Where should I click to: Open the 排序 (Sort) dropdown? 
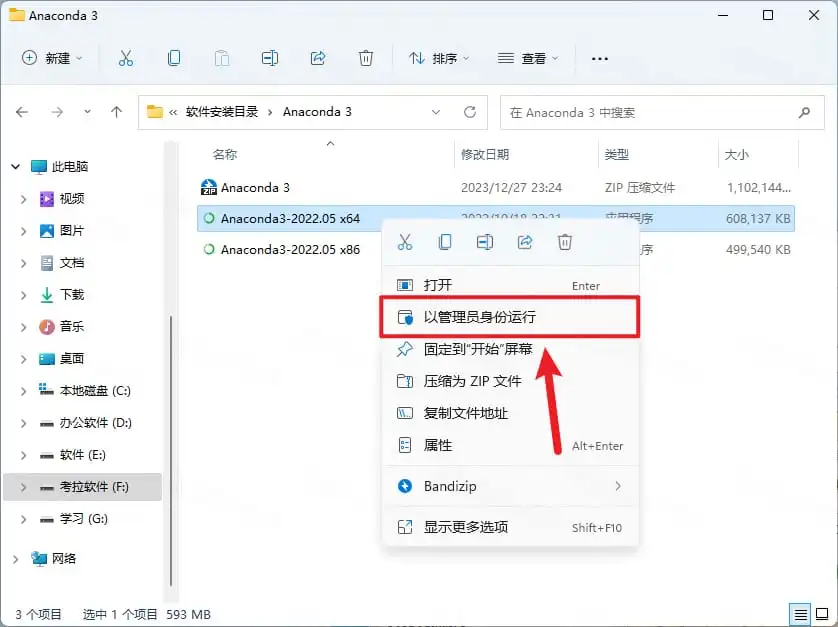[x=439, y=58]
